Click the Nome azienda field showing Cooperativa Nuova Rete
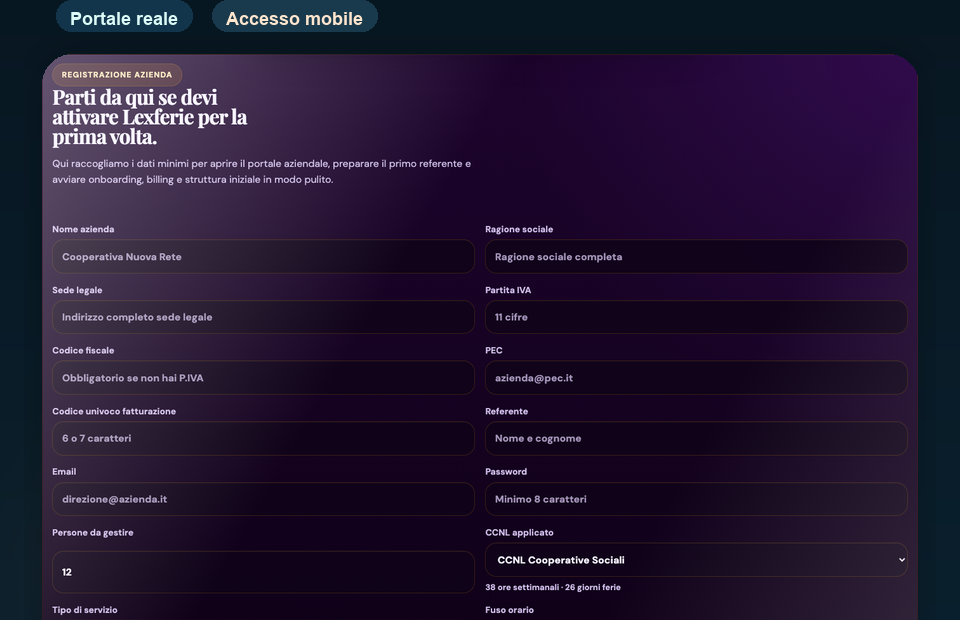The height and width of the screenshot is (620, 960). (x=263, y=256)
